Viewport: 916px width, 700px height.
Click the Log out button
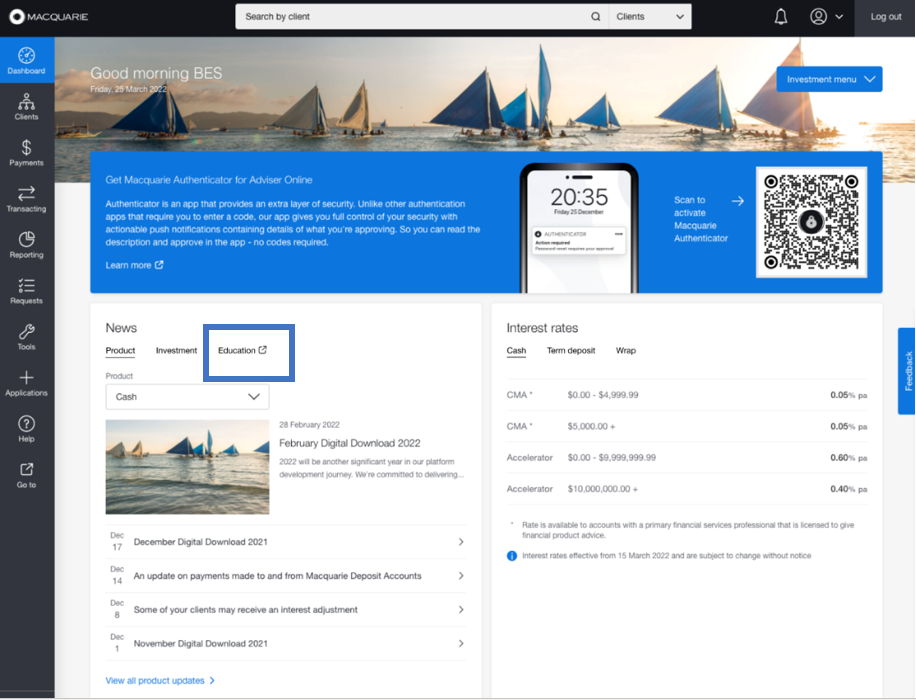click(885, 17)
